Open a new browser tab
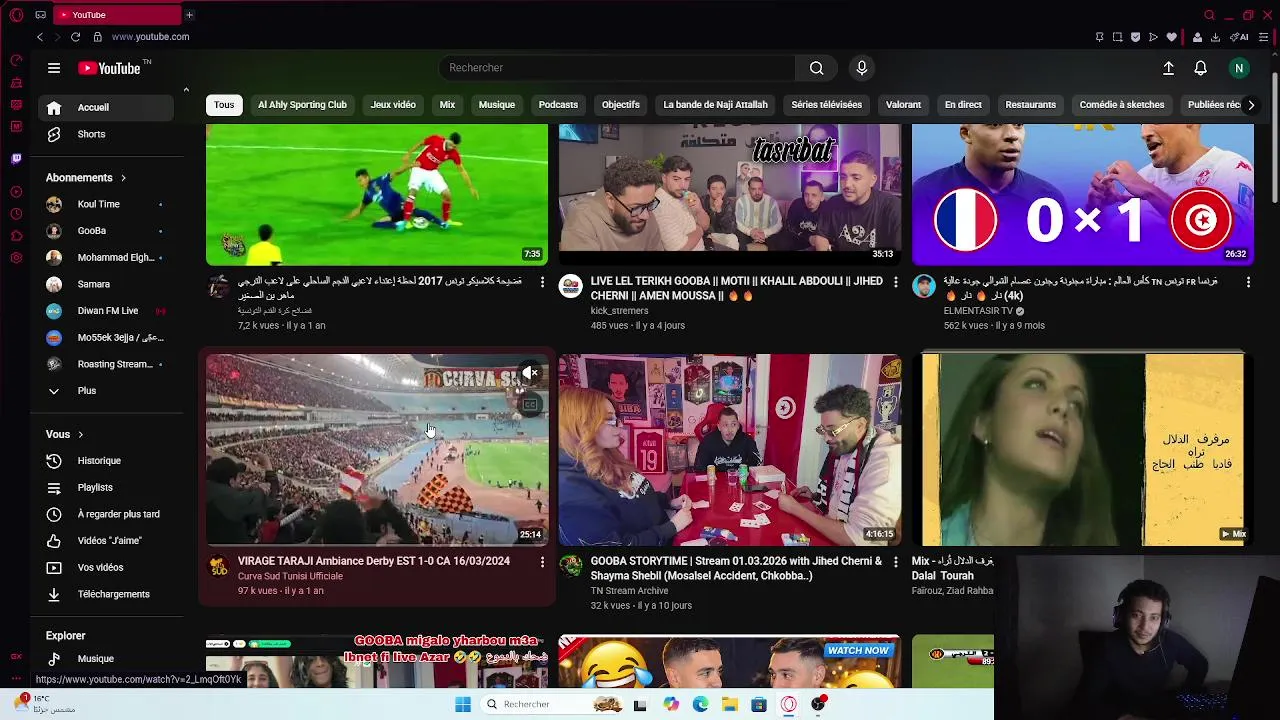1280x720 pixels. tap(189, 15)
